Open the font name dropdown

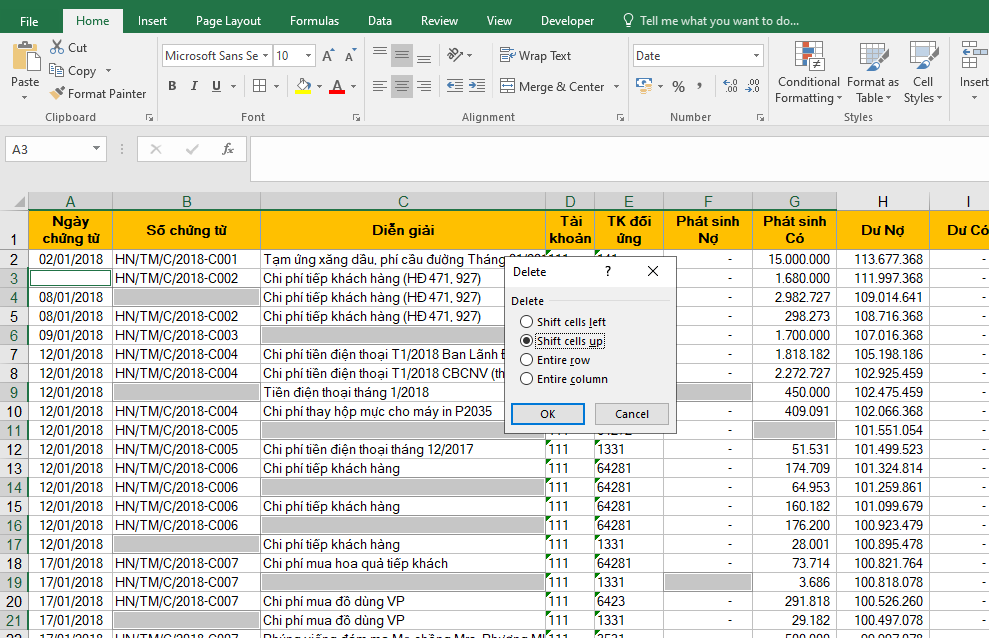(265, 56)
